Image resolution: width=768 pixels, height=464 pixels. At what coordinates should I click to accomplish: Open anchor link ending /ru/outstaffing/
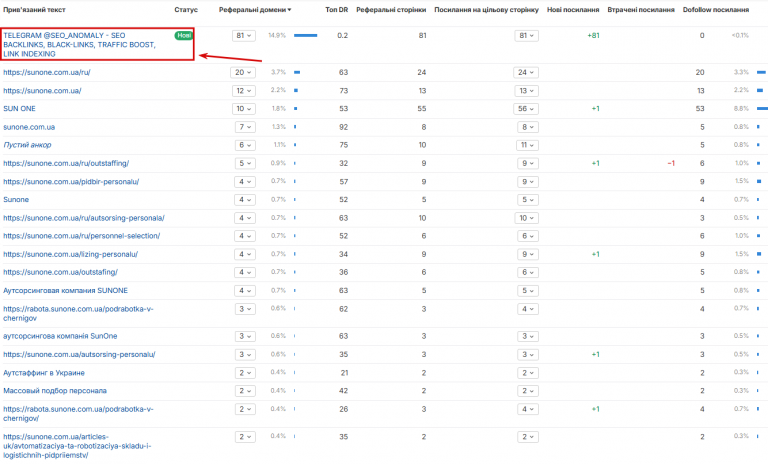pos(66,164)
